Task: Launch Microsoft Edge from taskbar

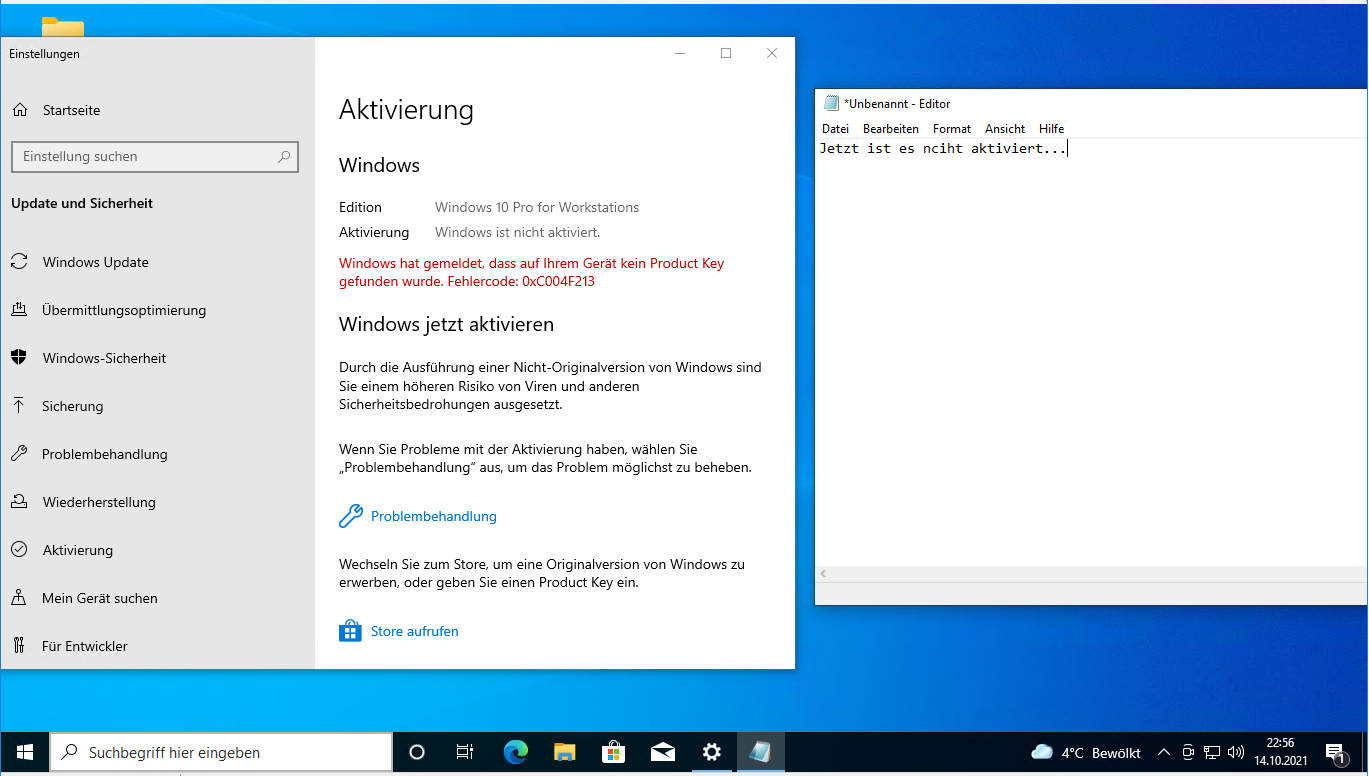Action: (x=515, y=752)
